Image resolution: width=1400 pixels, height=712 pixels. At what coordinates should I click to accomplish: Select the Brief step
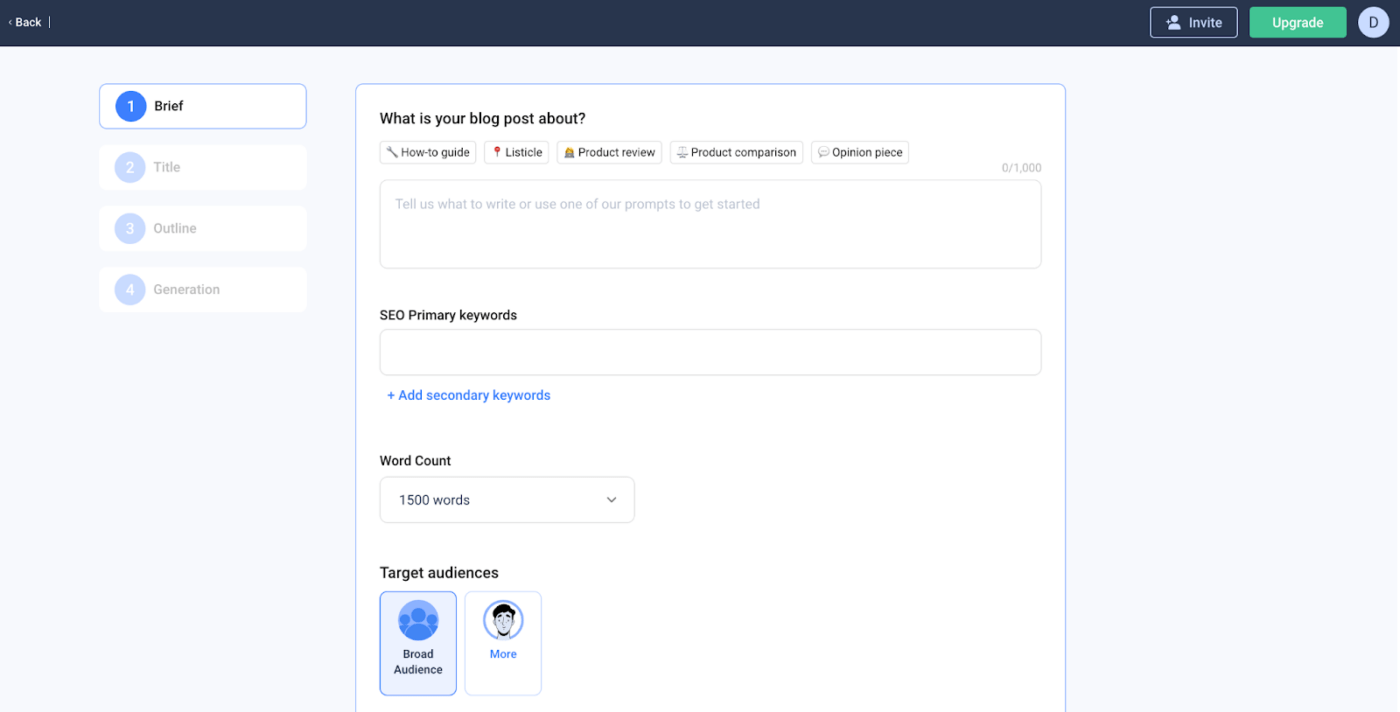(x=203, y=106)
